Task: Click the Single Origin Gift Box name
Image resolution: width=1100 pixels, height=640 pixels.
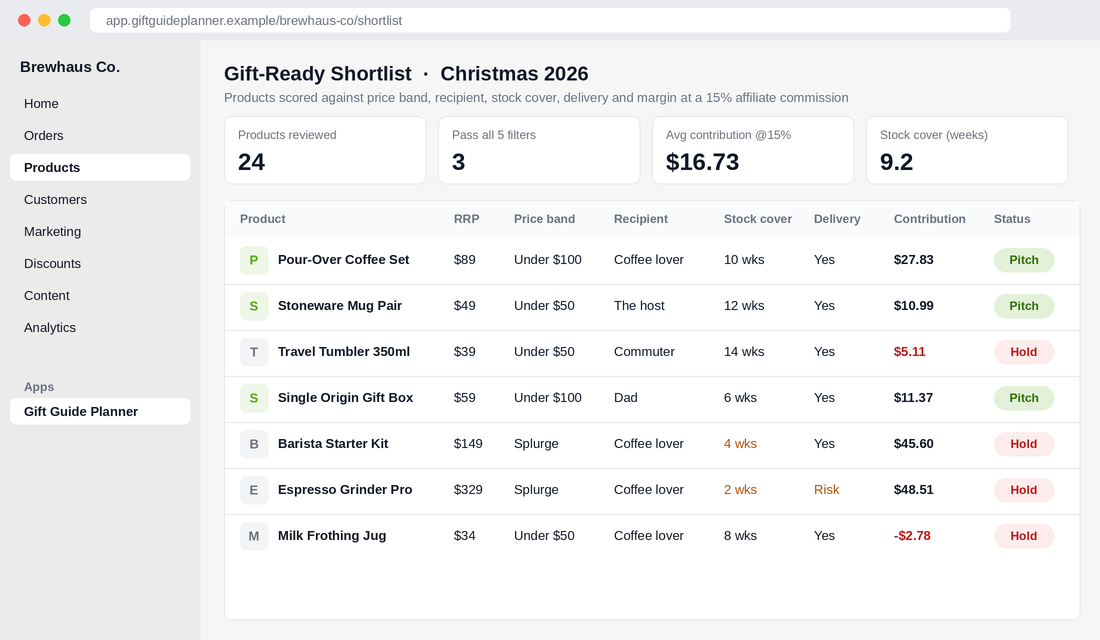Action: (x=345, y=398)
